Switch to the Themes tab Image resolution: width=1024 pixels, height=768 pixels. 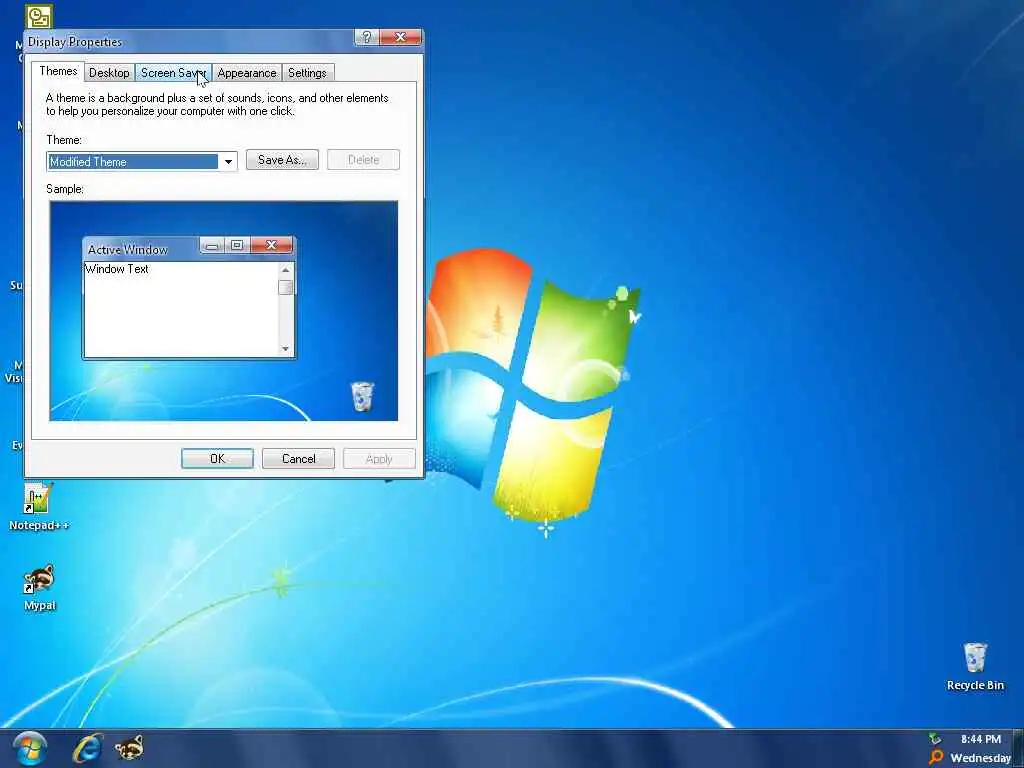(58, 71)
